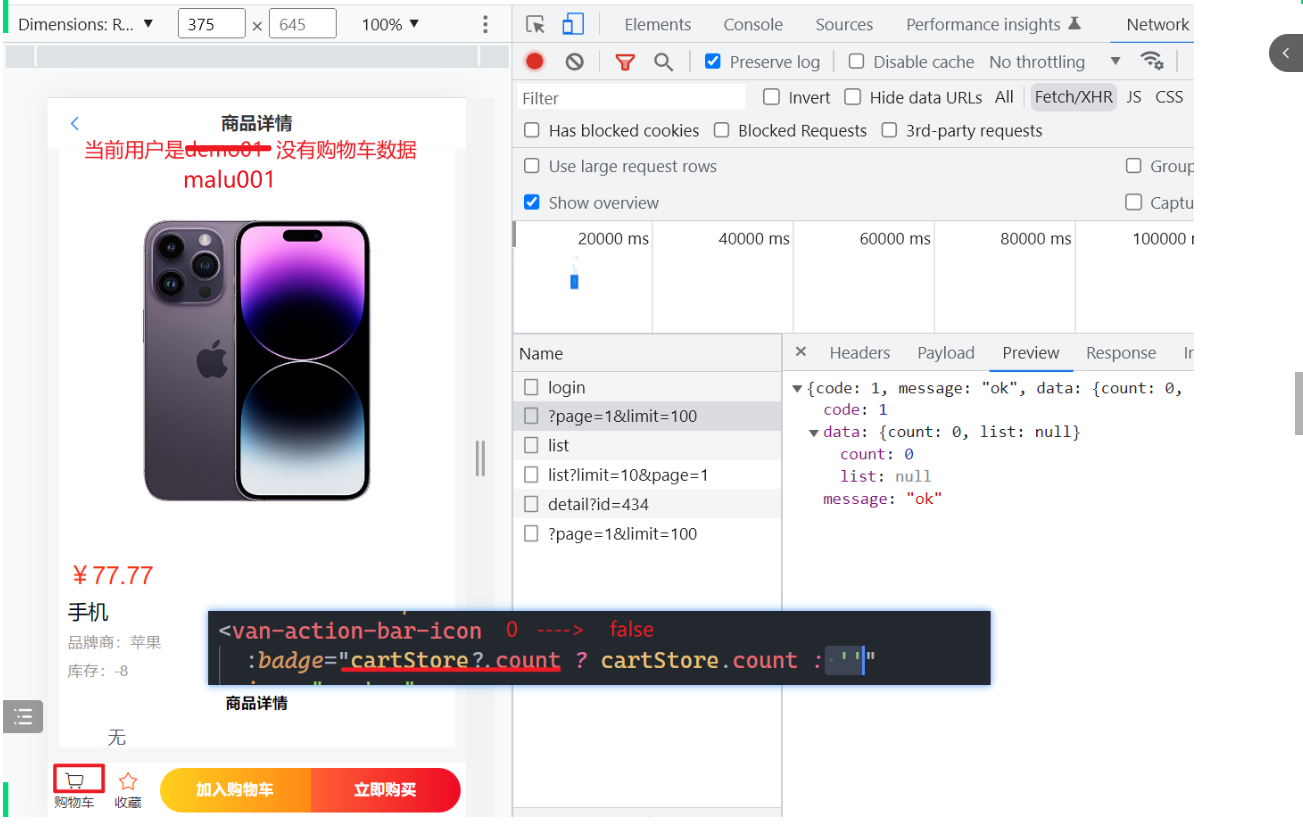
Task: Open the No throttling dropdown
Action: tap(1055, 62)
